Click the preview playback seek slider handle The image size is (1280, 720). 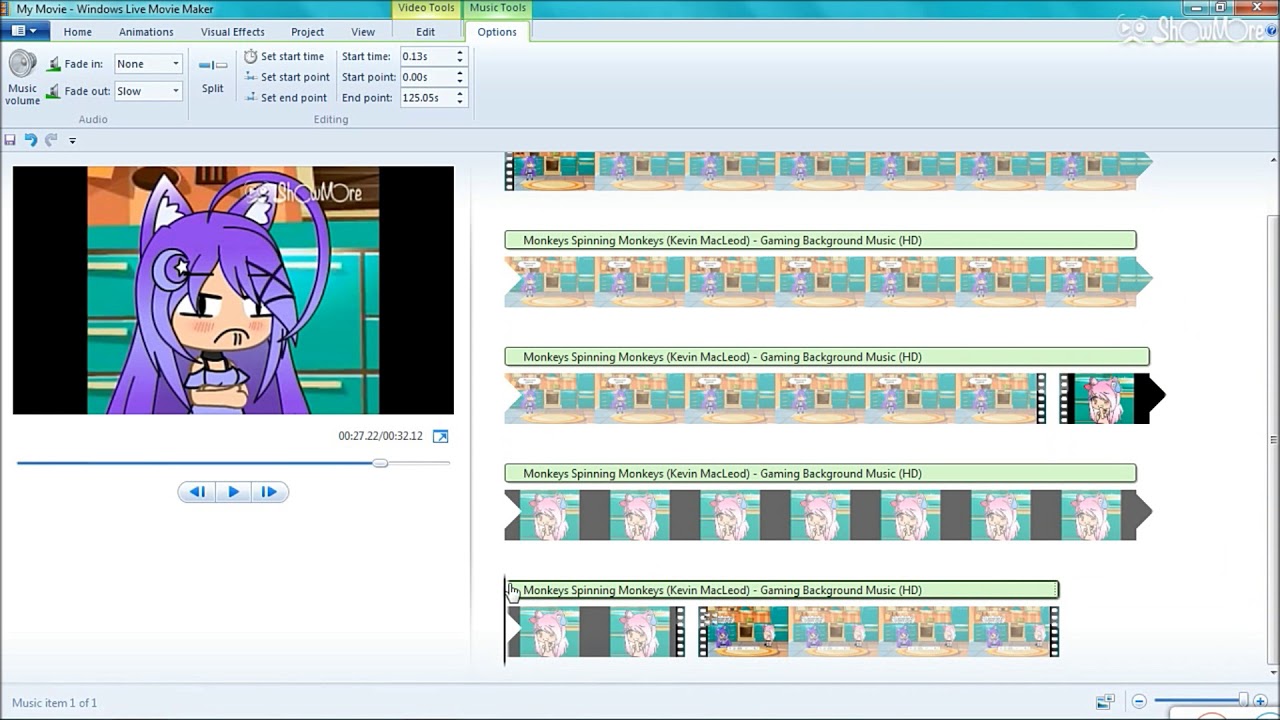point(380,463)
